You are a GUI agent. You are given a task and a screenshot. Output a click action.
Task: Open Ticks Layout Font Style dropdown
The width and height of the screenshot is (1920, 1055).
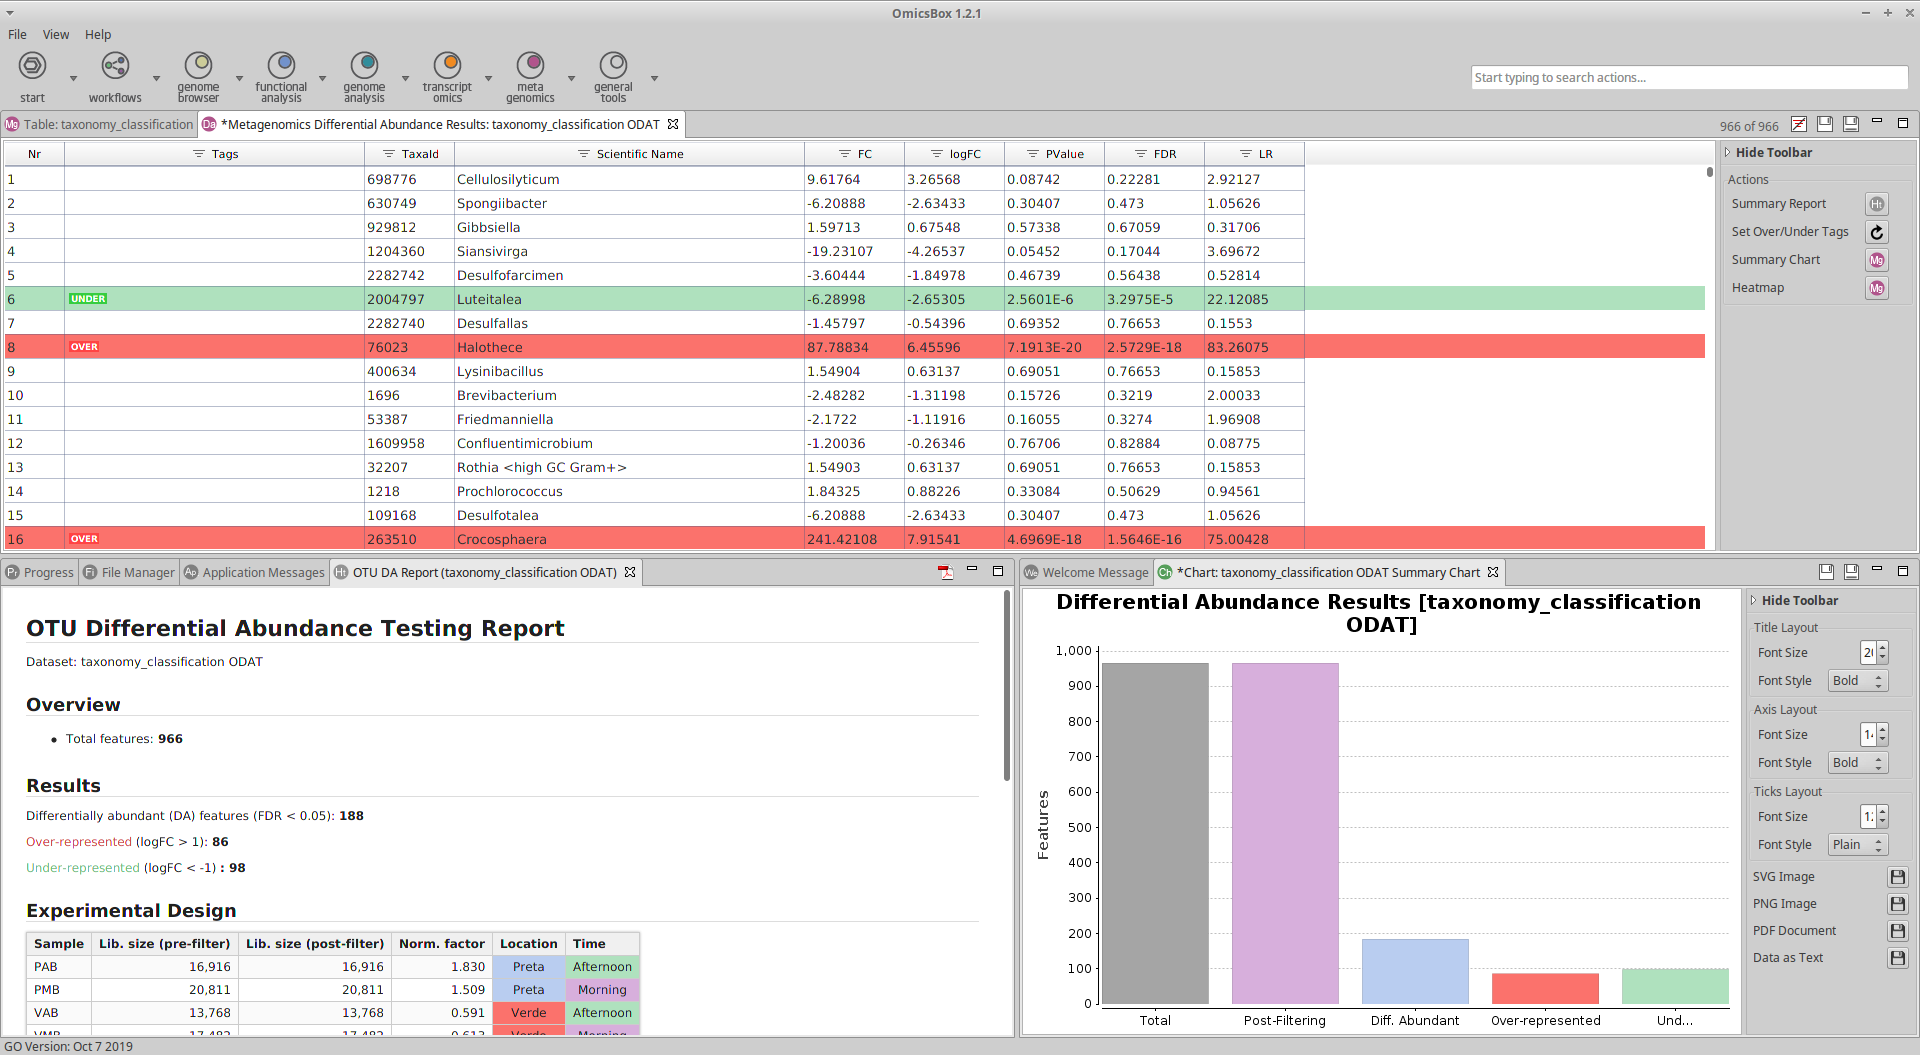[1857, 845]
